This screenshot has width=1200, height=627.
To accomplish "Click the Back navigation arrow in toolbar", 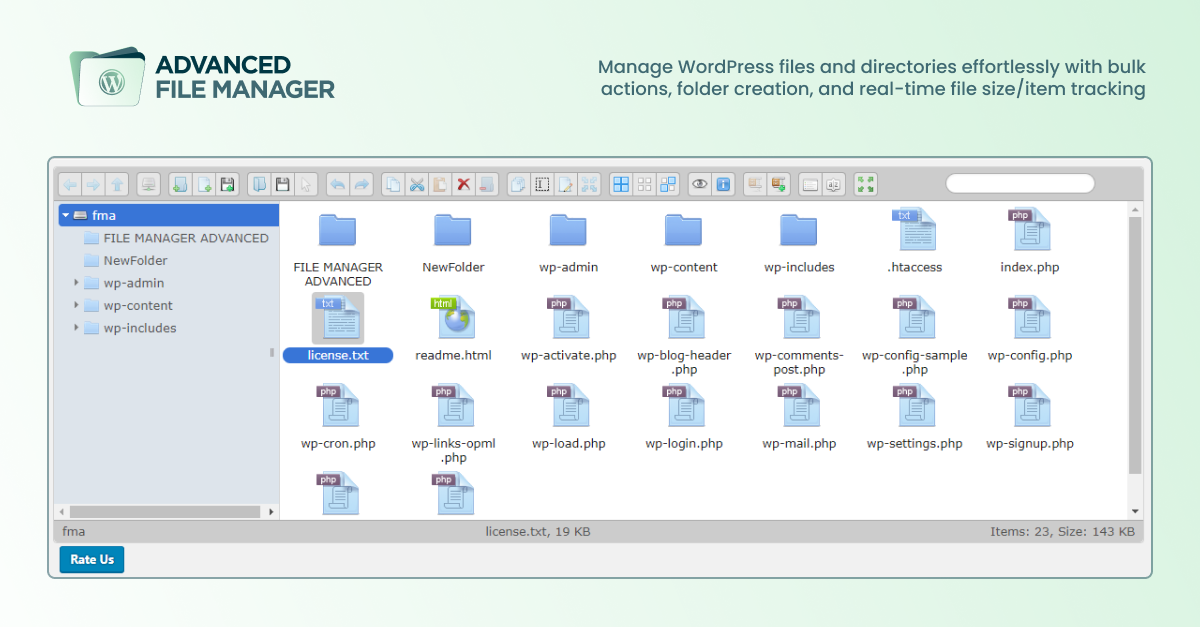I will (70, 184).
